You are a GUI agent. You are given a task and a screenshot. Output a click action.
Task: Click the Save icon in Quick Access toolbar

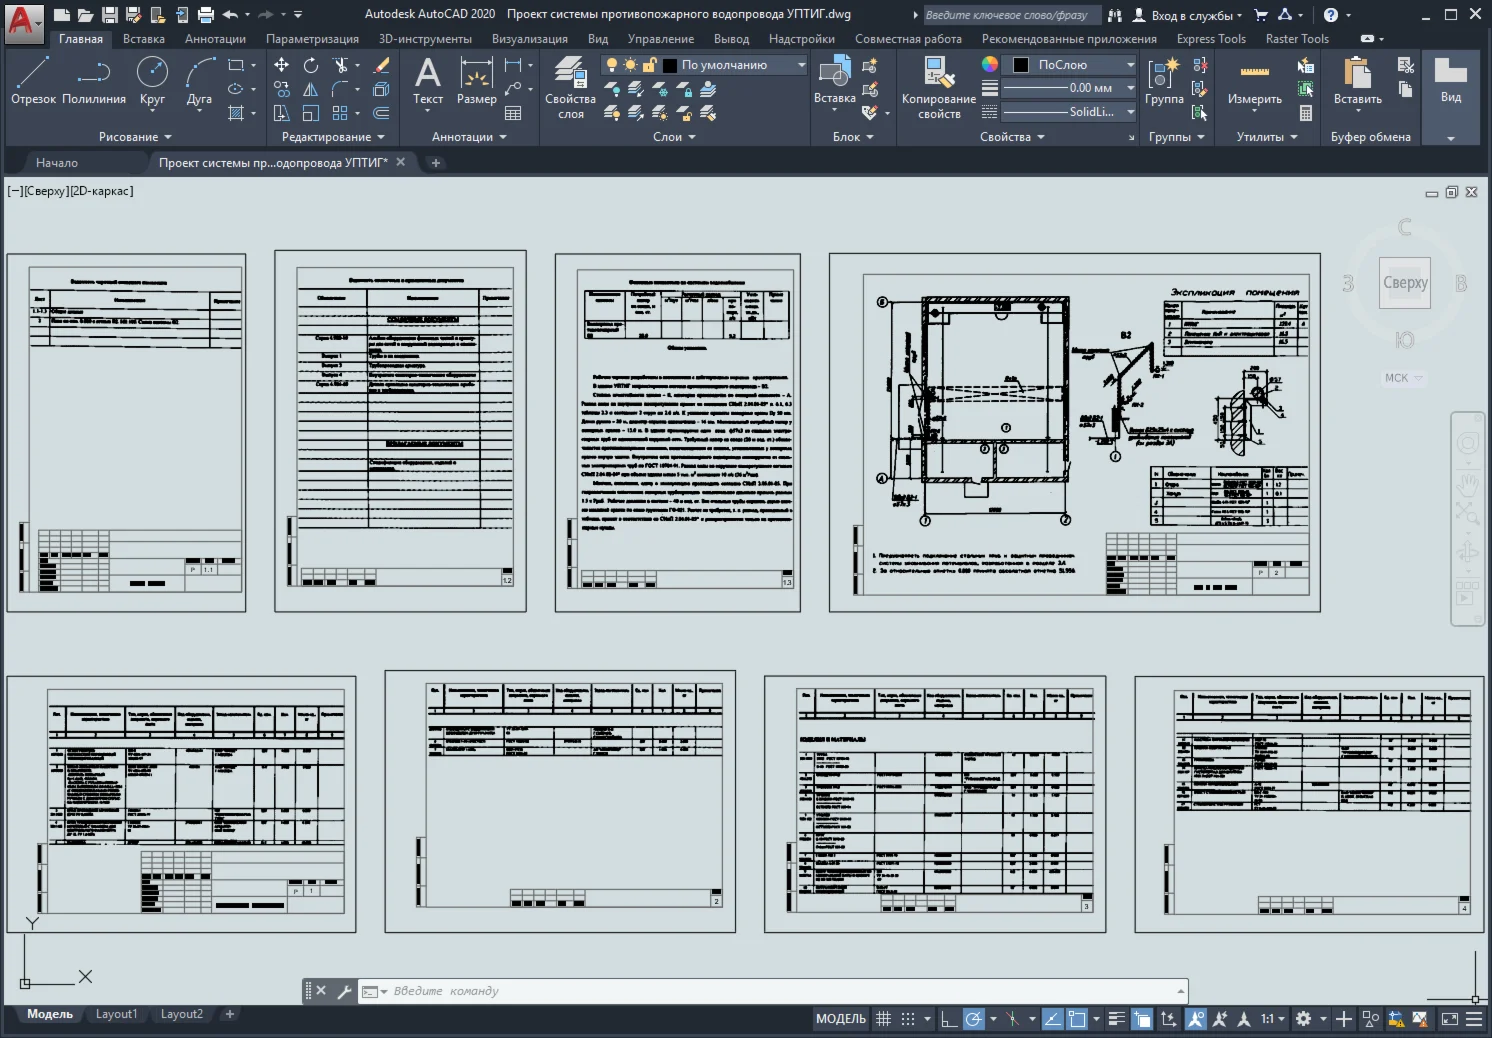(x=110, y=15)
